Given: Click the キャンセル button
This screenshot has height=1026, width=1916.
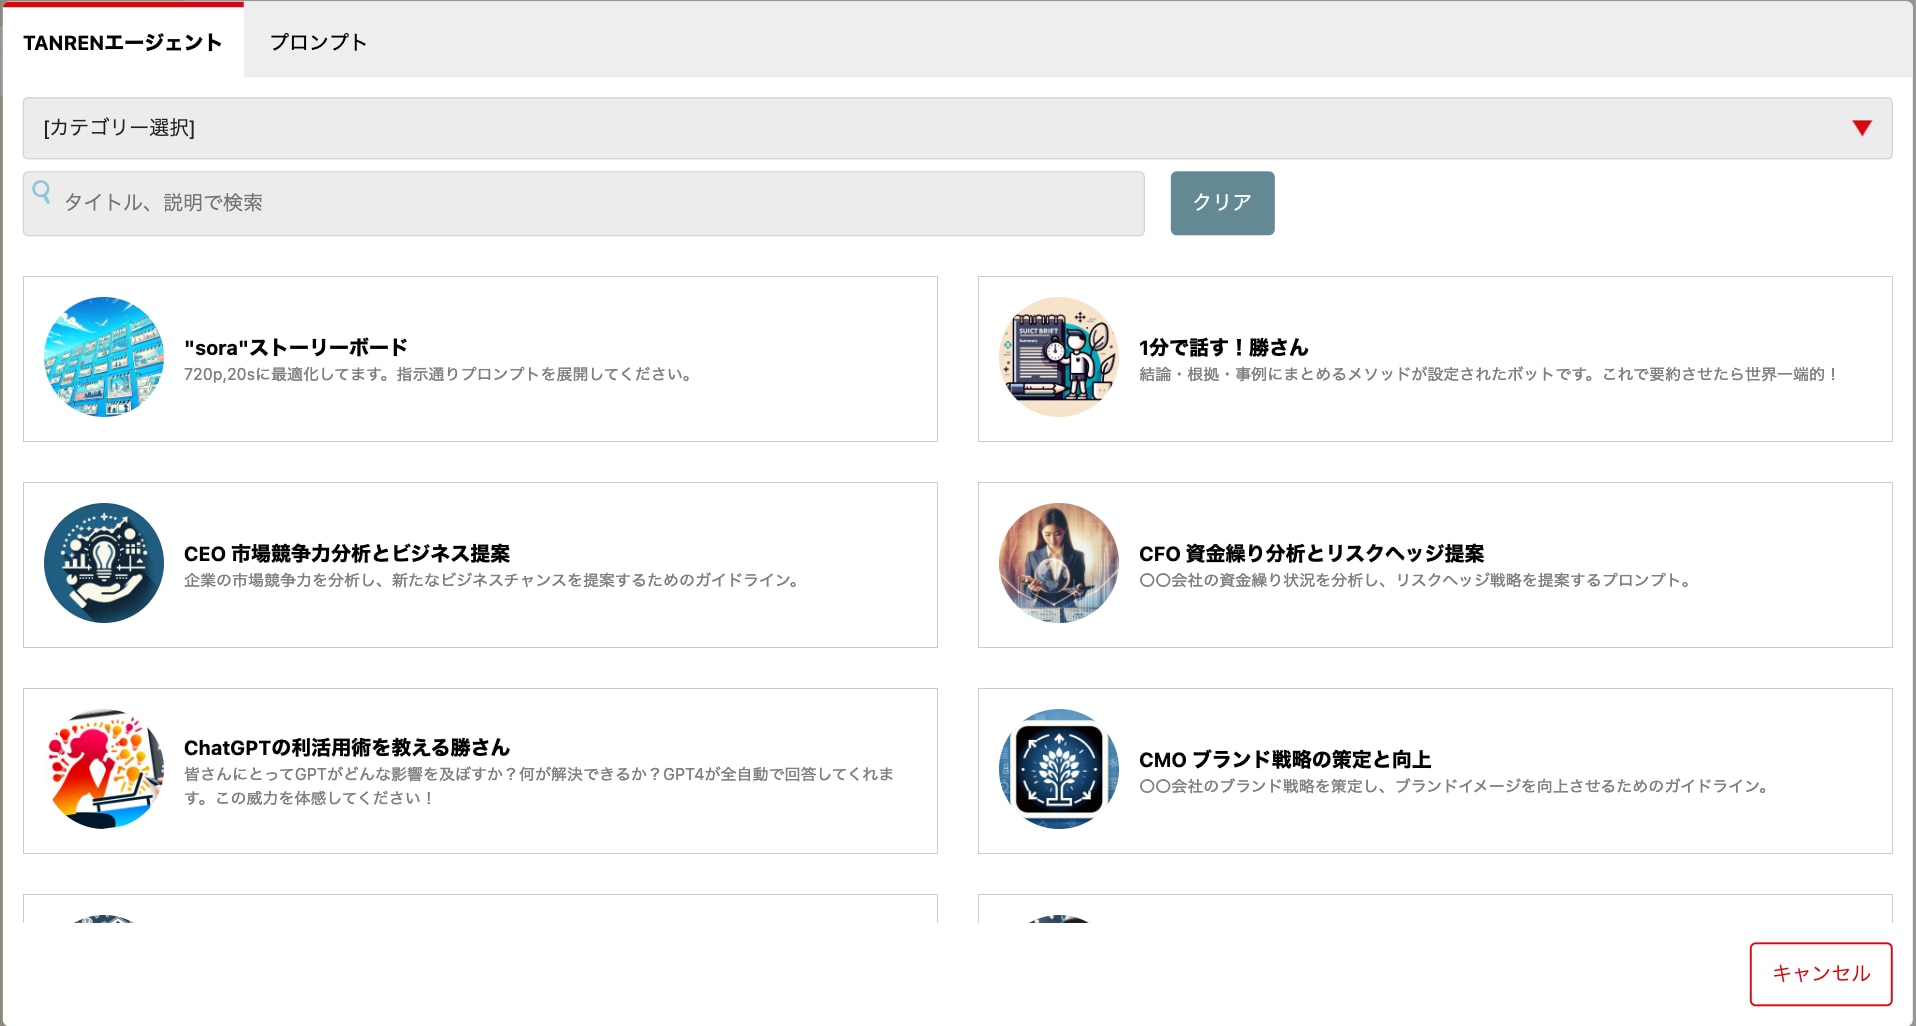Looking at the screenshot, I should [1822, 972].
